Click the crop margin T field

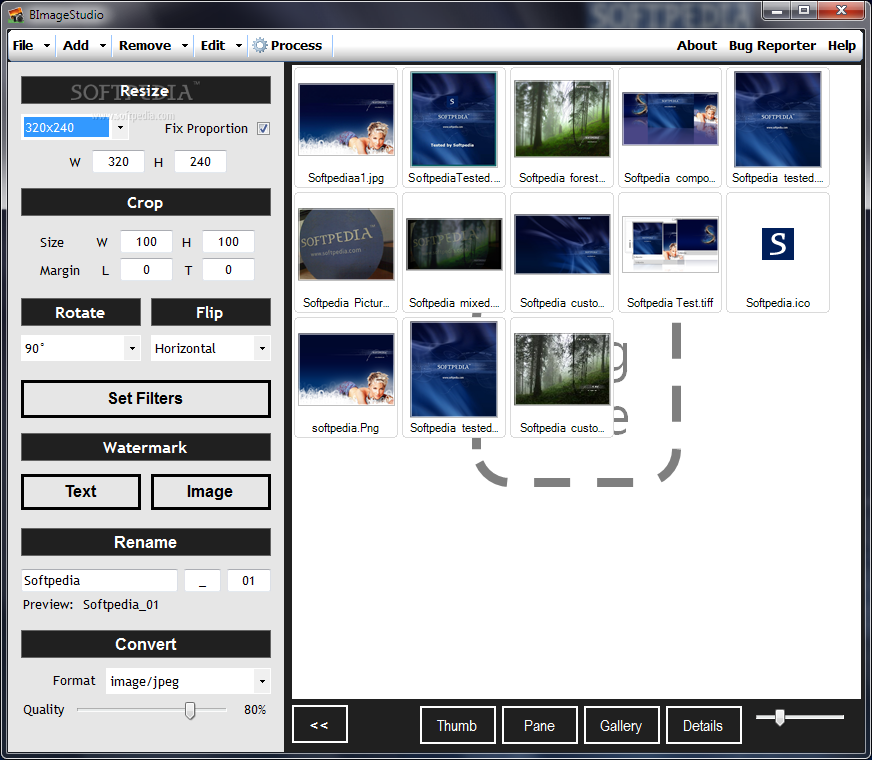point(228,270)
